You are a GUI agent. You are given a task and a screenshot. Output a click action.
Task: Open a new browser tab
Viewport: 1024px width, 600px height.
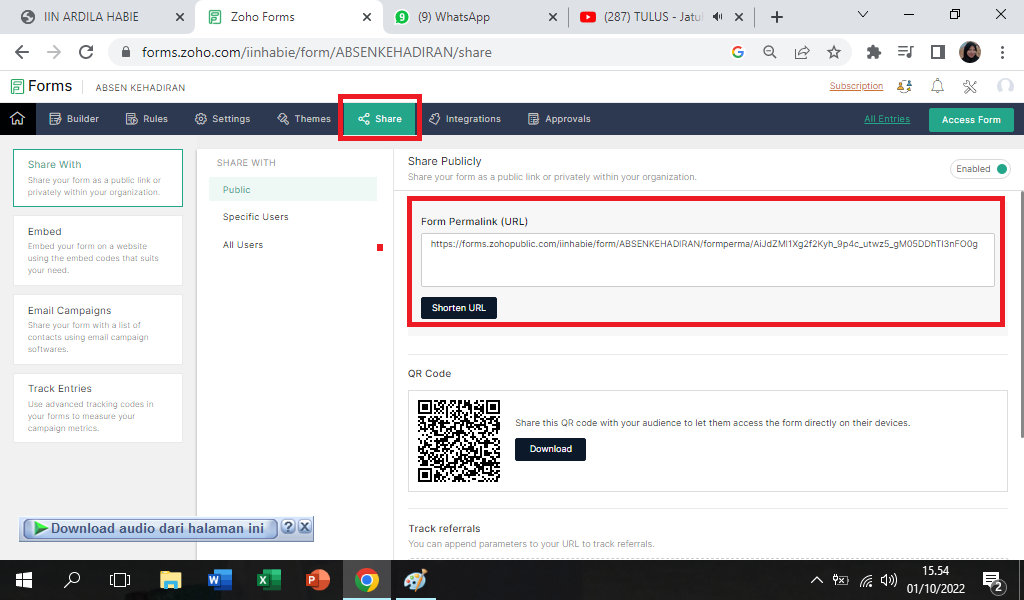pyautogui.click(x=776, y=17)
